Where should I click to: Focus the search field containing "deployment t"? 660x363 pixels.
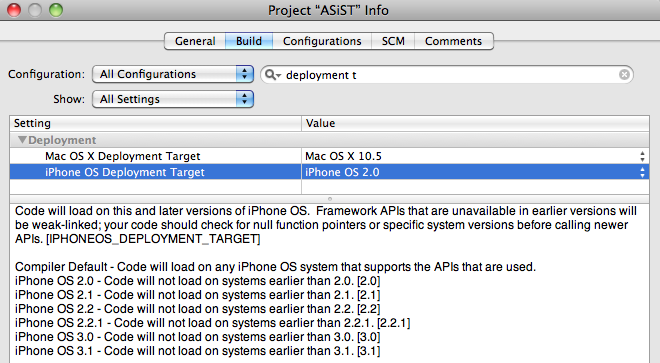pyautogui.click(x=447, y=75)
